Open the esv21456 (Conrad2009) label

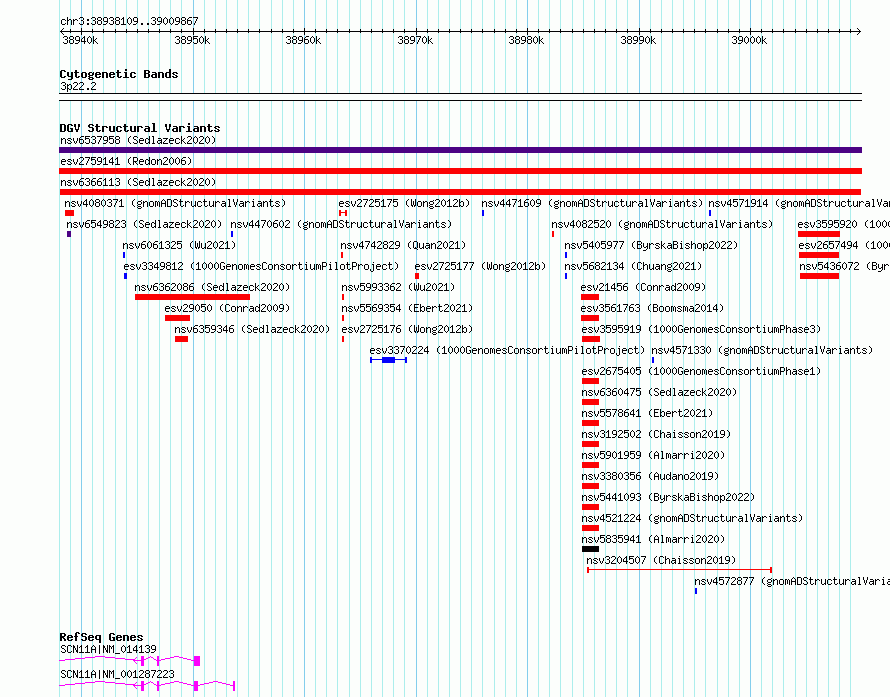coord(643,287)
